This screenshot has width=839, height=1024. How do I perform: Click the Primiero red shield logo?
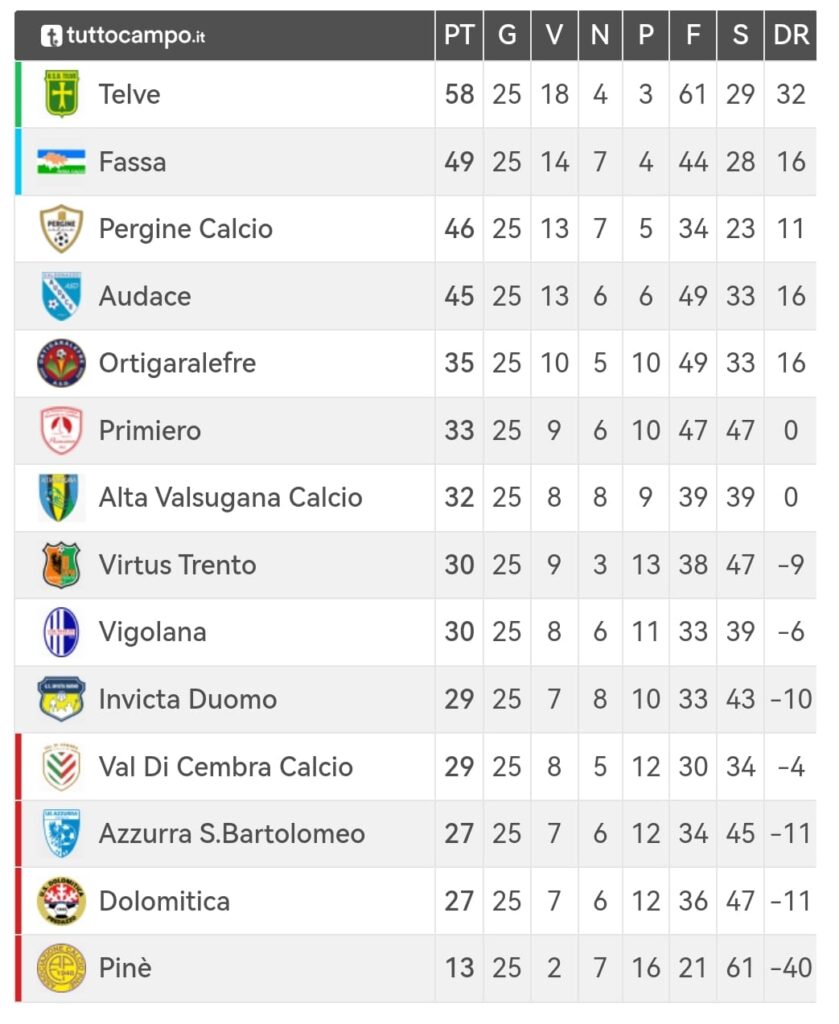[x=61, y=430]
